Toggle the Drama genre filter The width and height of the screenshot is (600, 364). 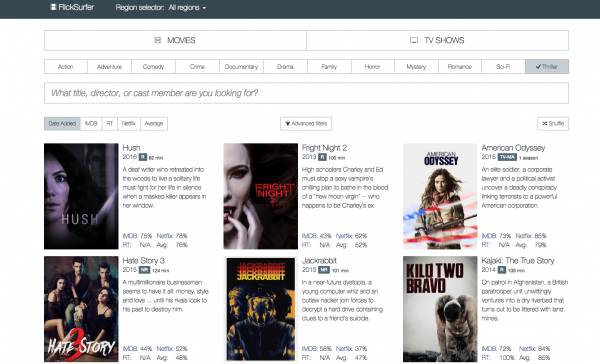[285, 67]
